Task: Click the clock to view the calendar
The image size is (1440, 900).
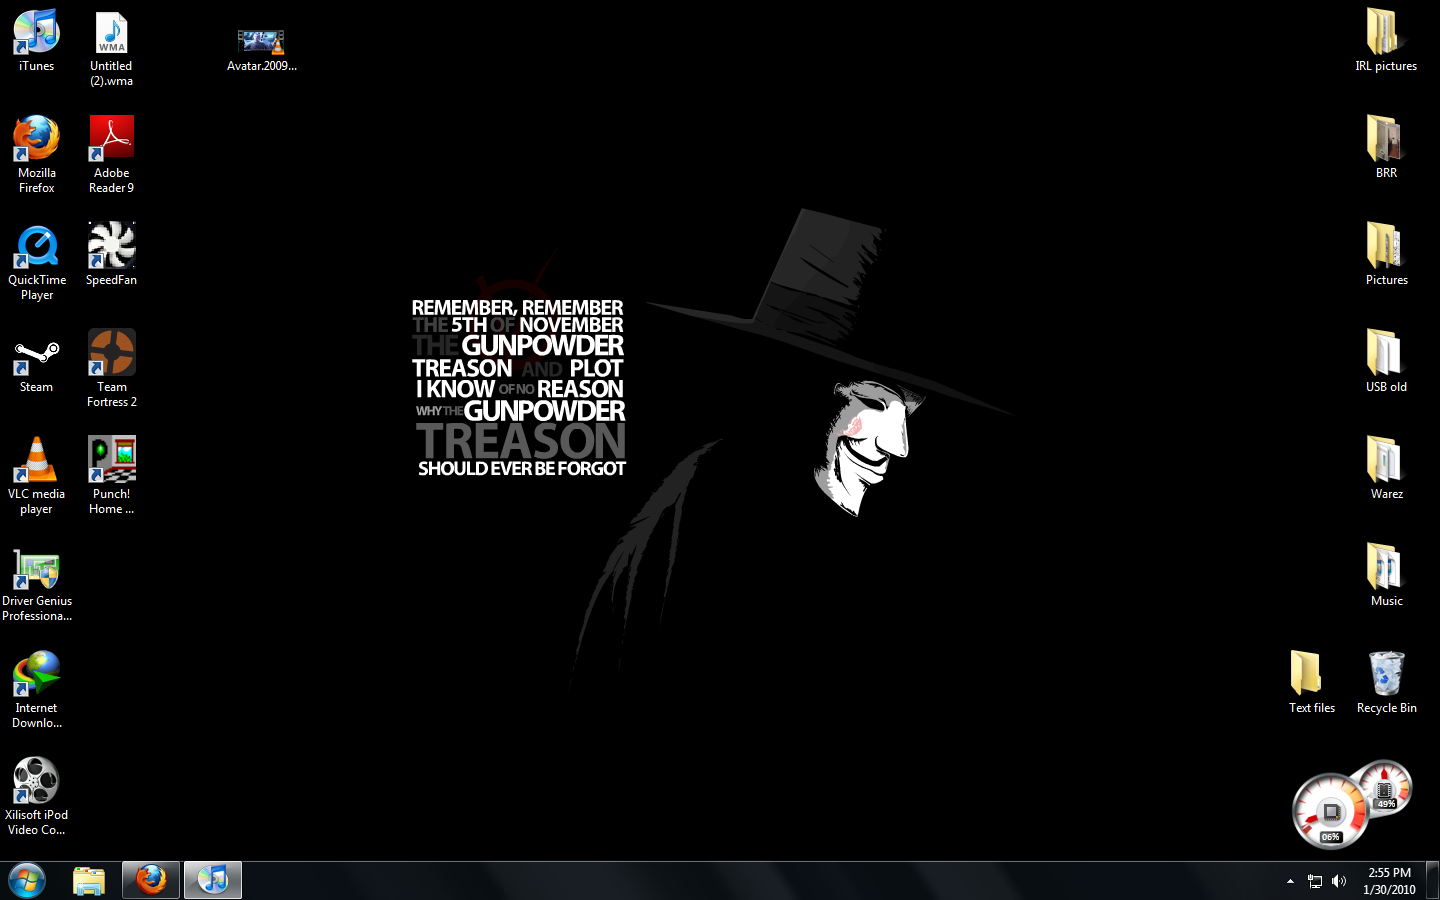Action: [1388, 881]
